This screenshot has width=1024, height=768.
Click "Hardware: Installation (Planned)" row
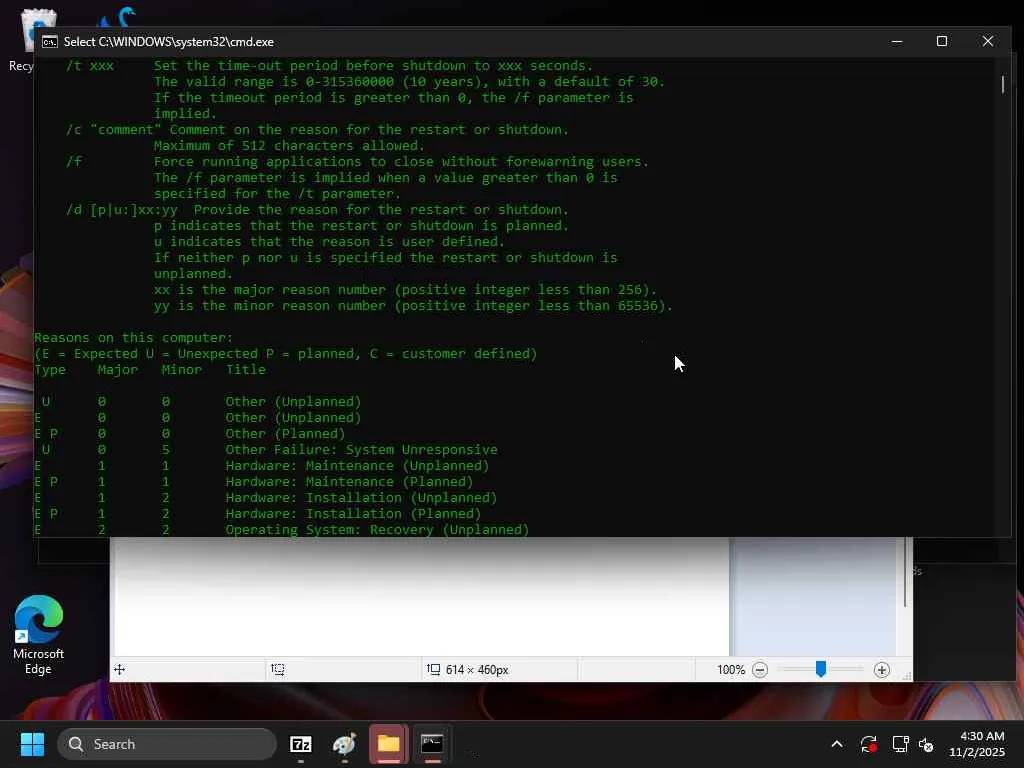[x=353, y=514]
